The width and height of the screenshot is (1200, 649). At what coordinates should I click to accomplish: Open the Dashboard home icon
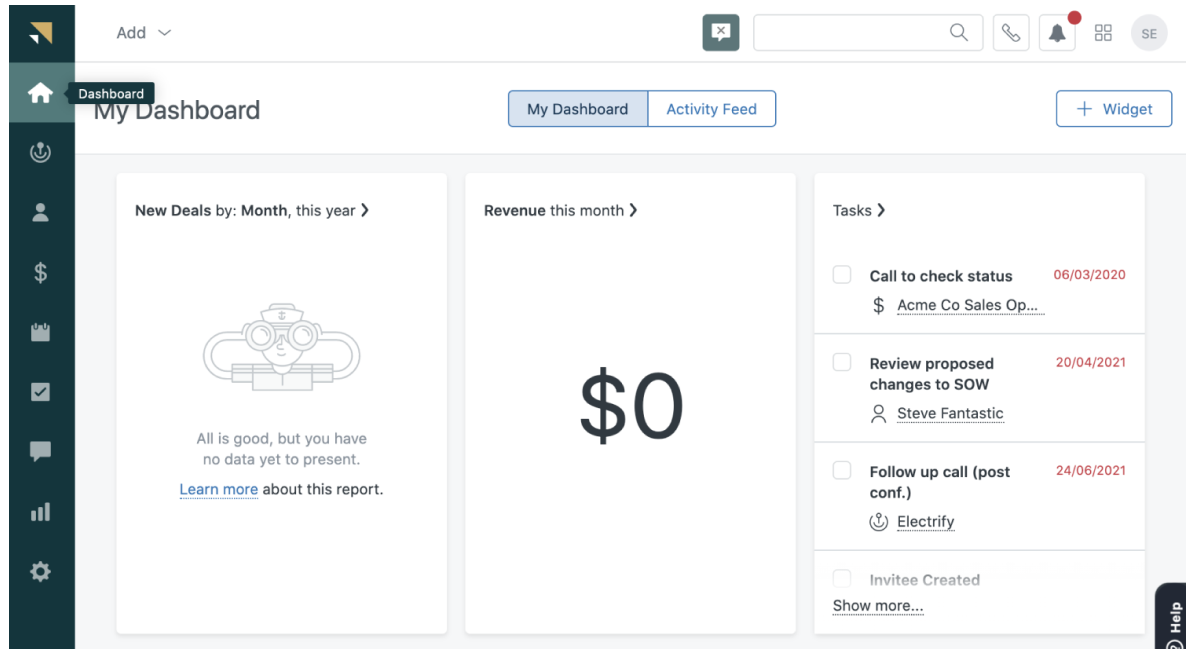click(40, 93)
